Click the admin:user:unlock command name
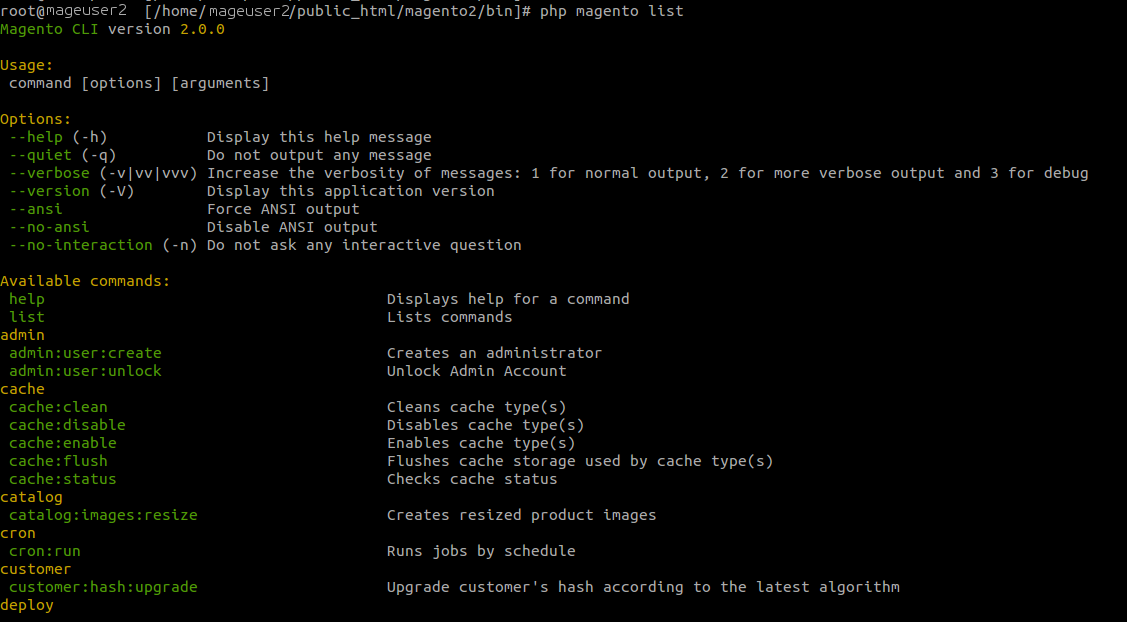1127x622 pixels. coord(85,371)
